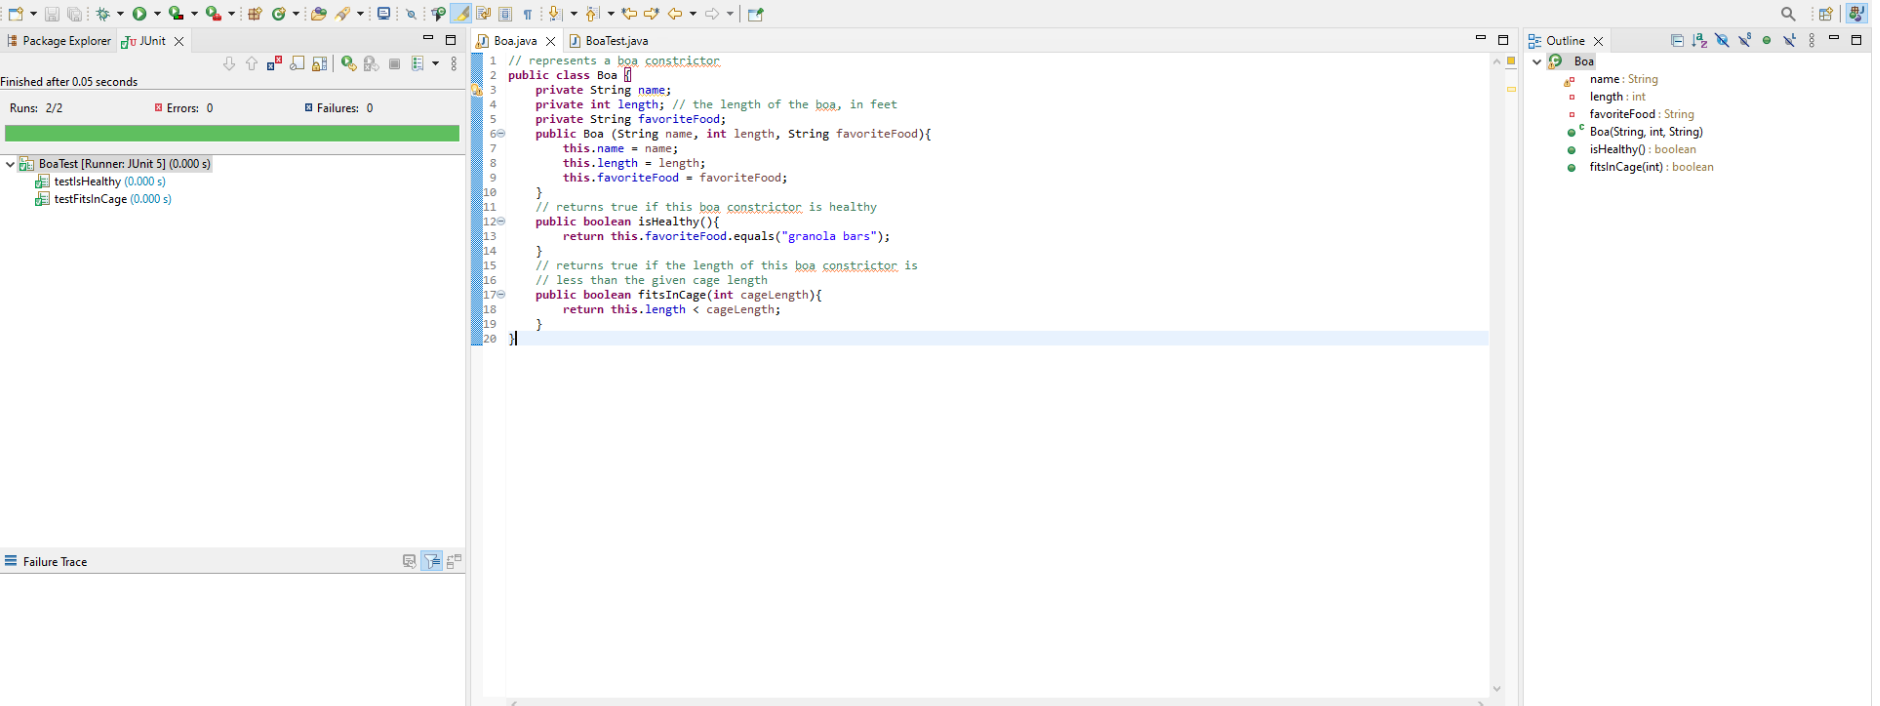Collapse the code fold at line 12
Viewport: 1880px width, 706px height.
[x=501, y=222]
